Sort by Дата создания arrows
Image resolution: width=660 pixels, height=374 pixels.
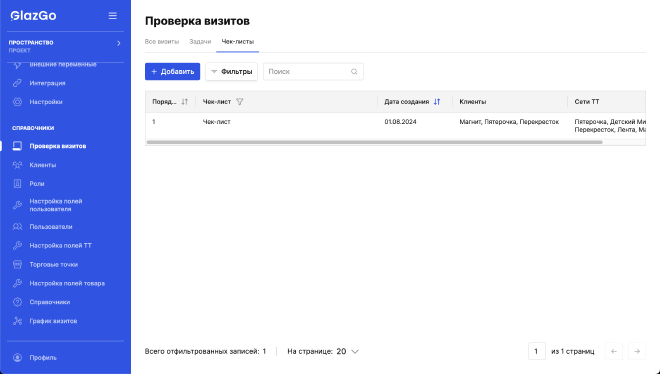(437, 102)
